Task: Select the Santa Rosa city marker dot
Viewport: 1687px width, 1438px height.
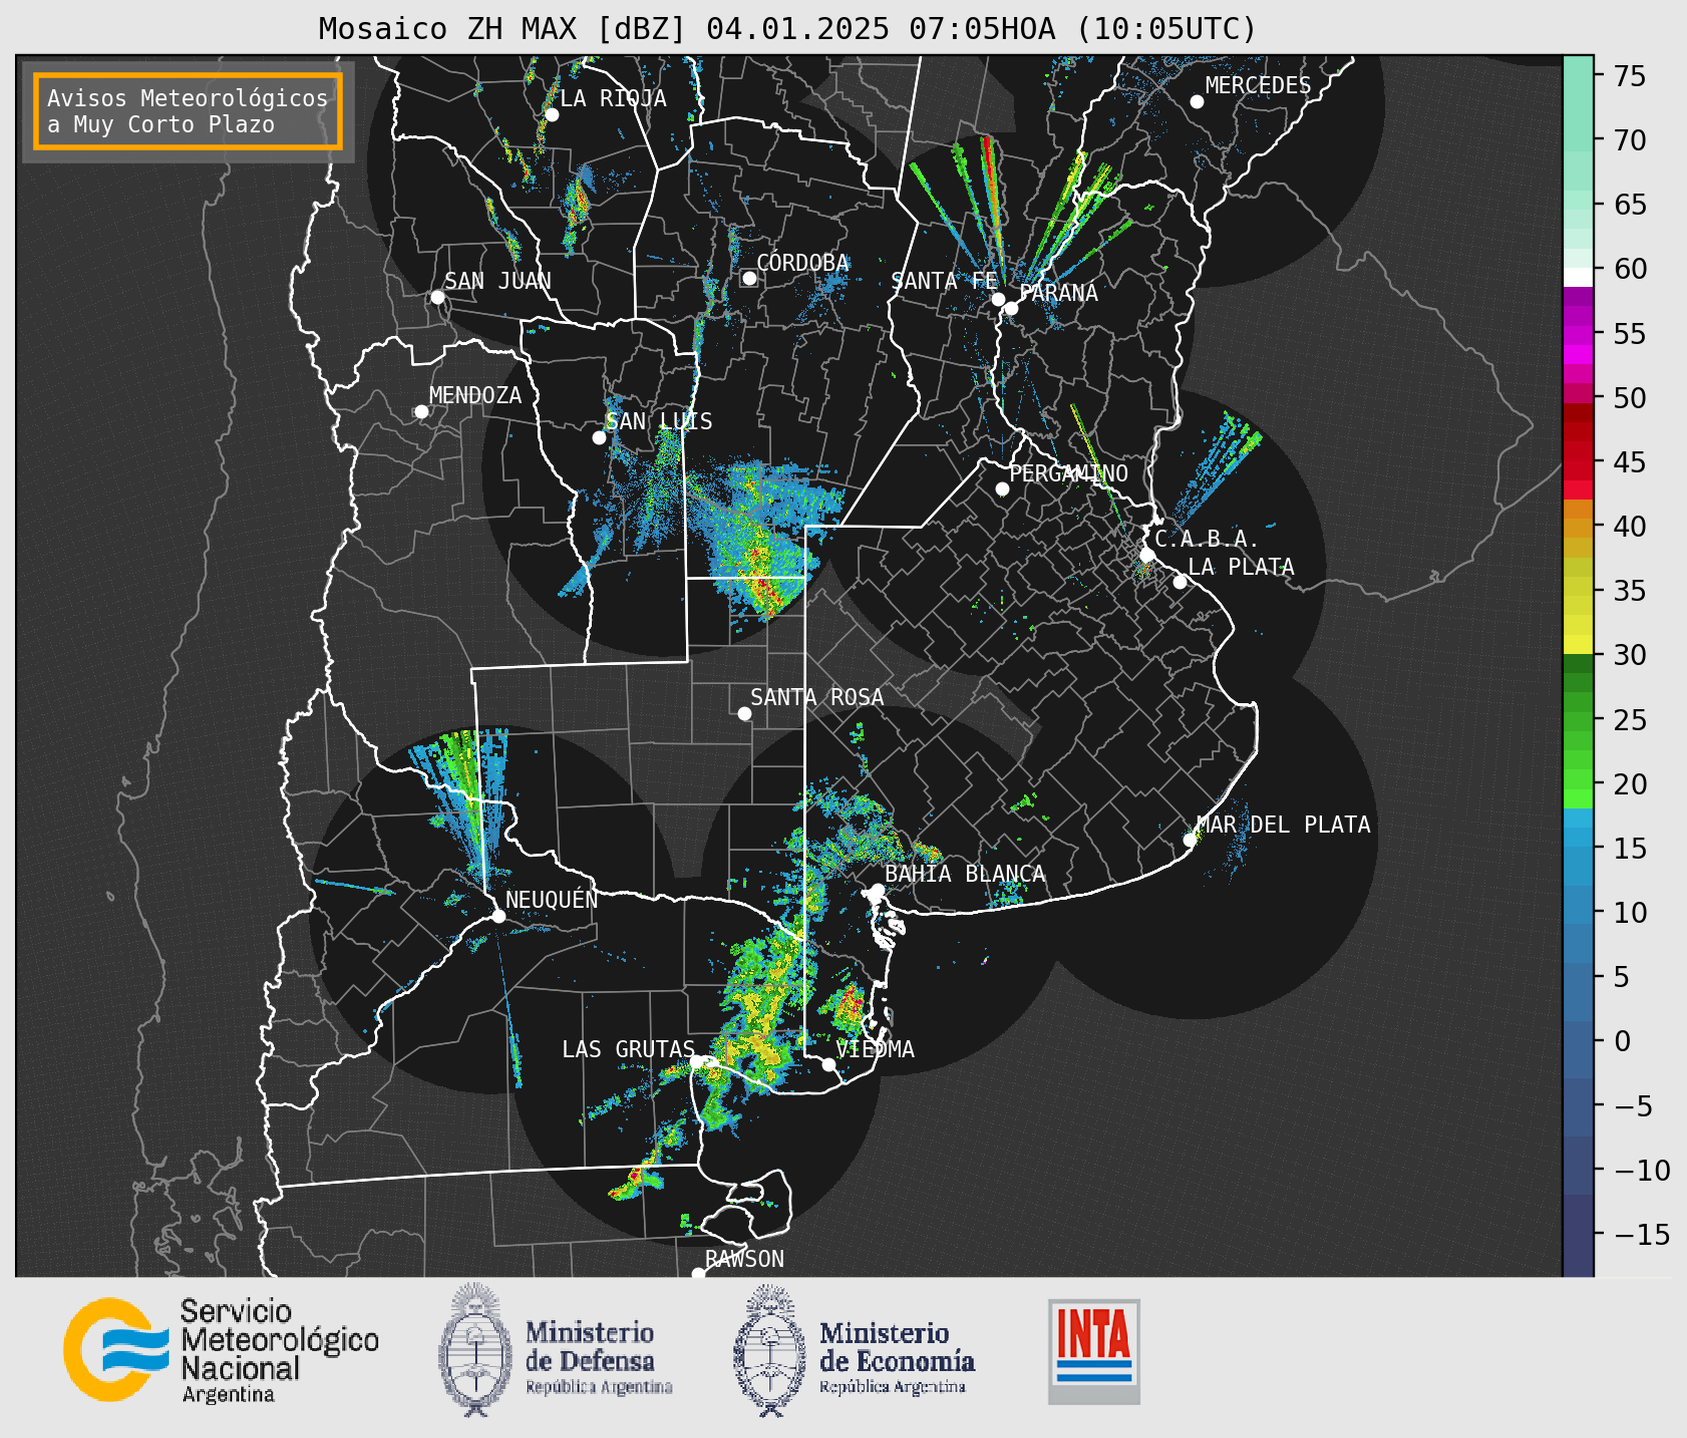Action: point(744,713)
